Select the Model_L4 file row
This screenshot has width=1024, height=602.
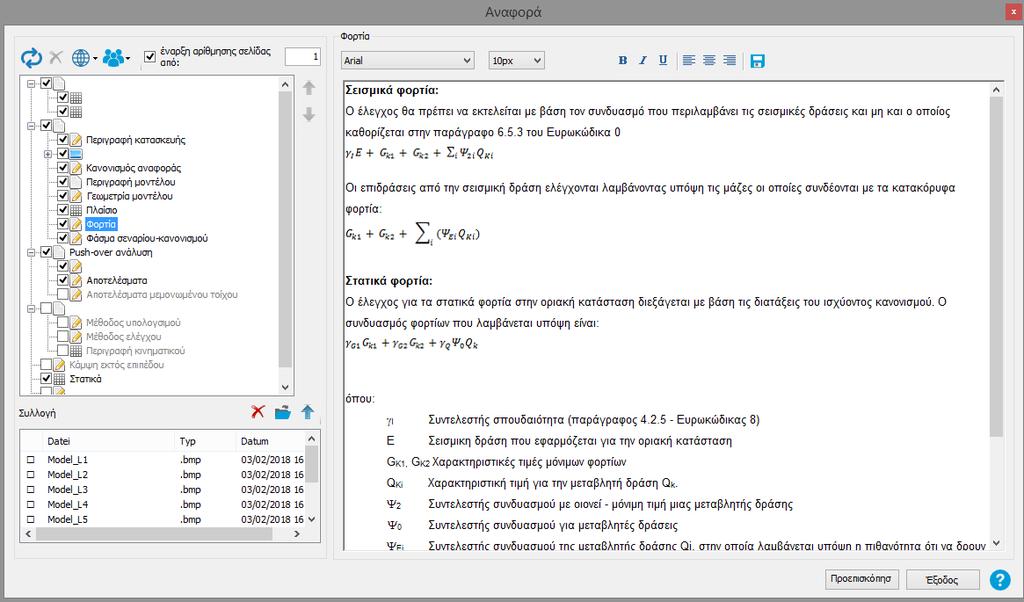pos(163,505)
